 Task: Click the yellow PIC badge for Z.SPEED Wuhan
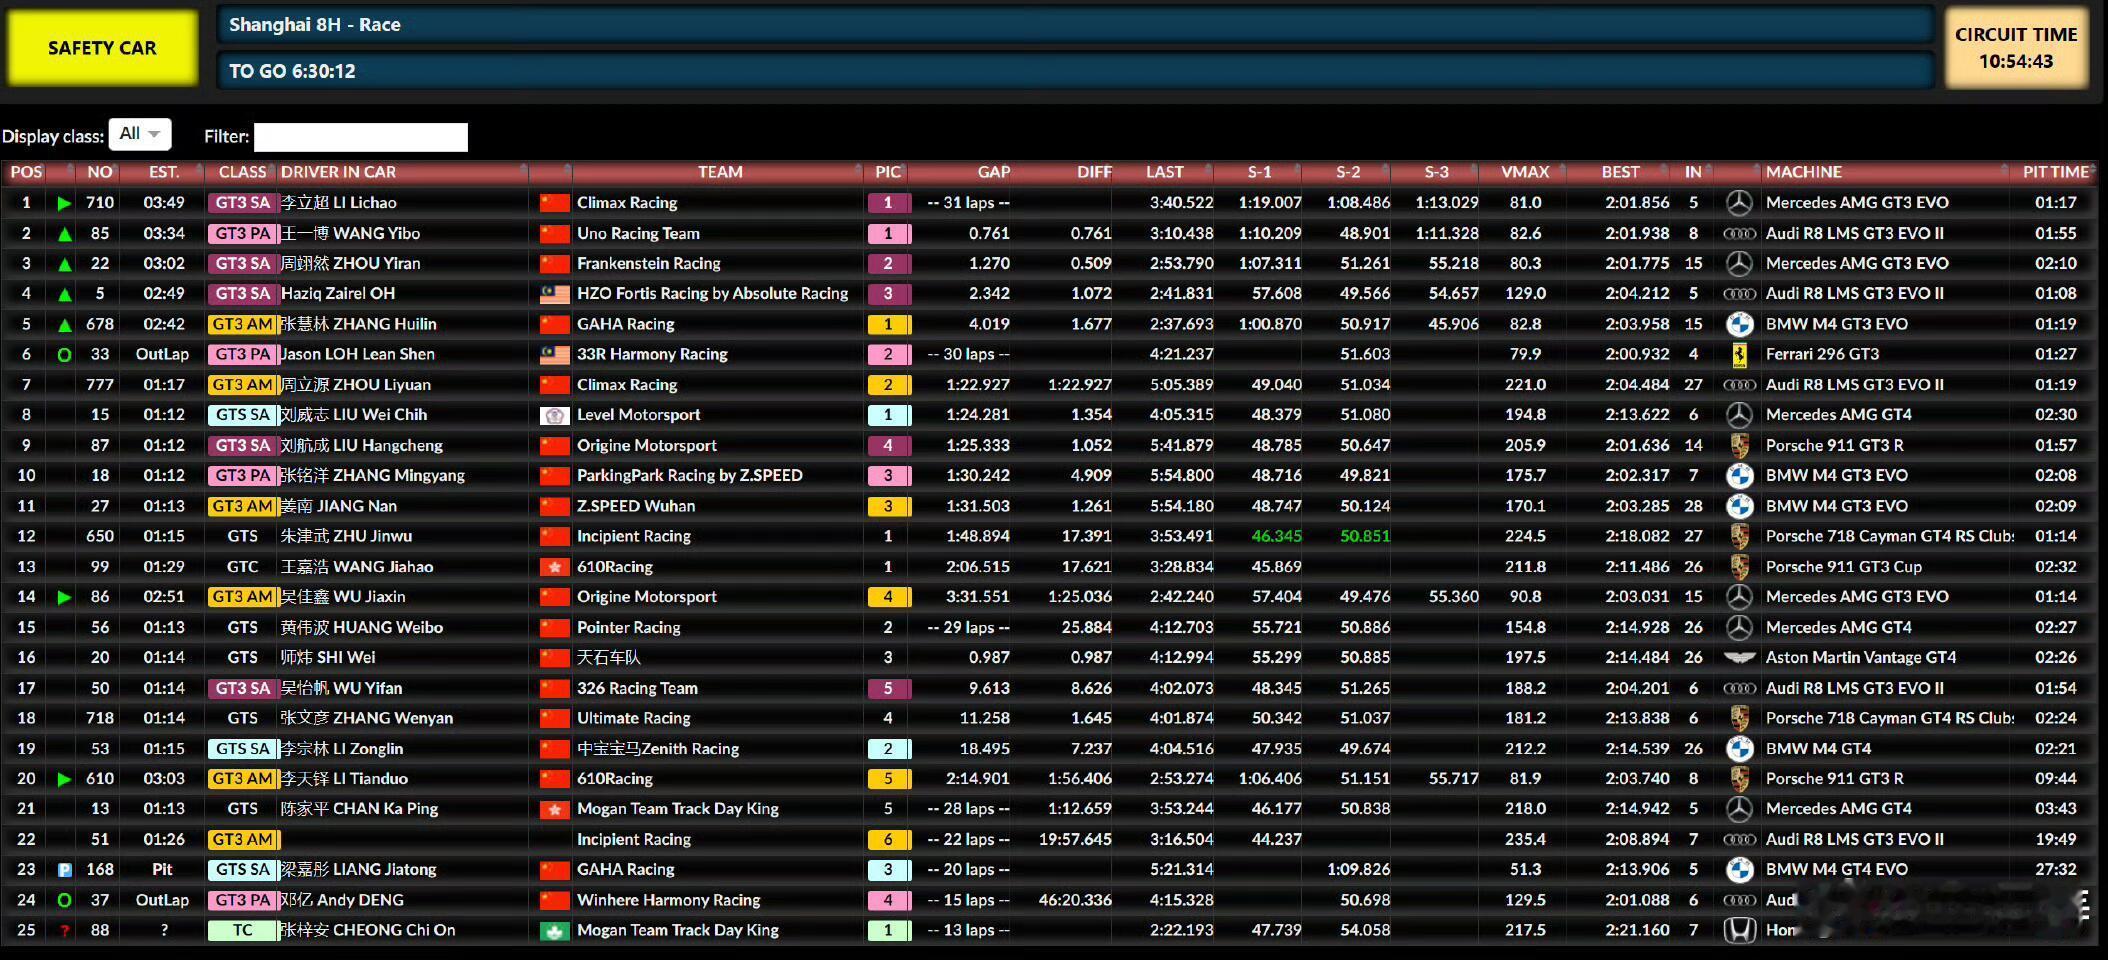888,506
